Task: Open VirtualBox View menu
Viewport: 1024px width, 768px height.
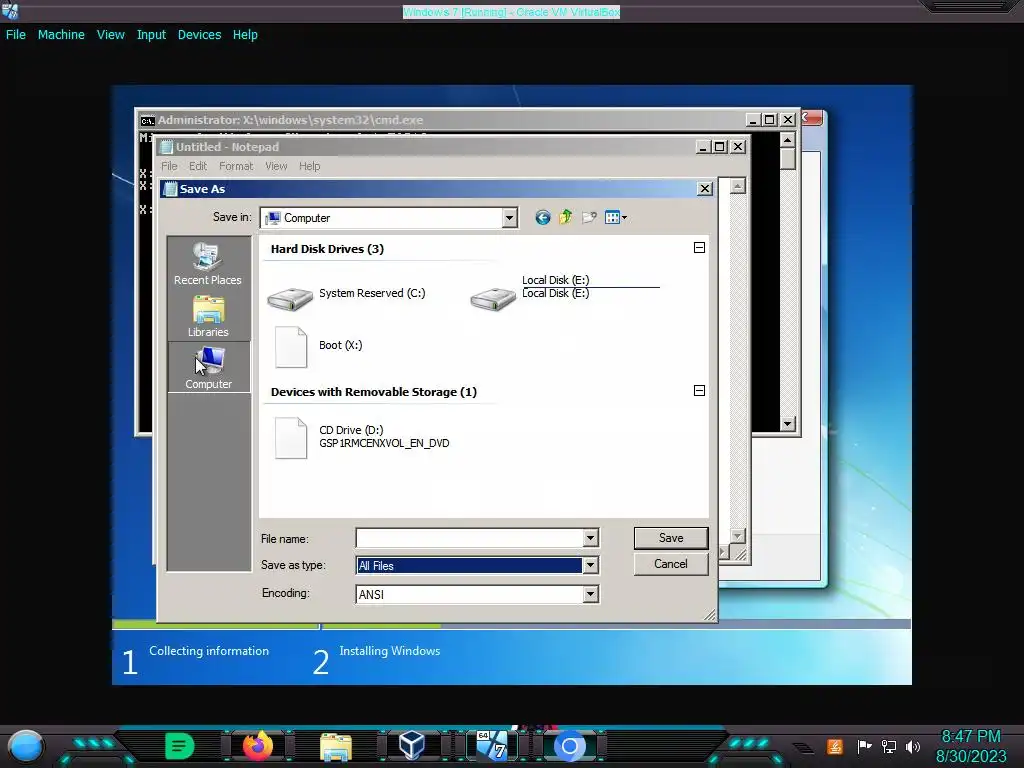Action: 110,35
